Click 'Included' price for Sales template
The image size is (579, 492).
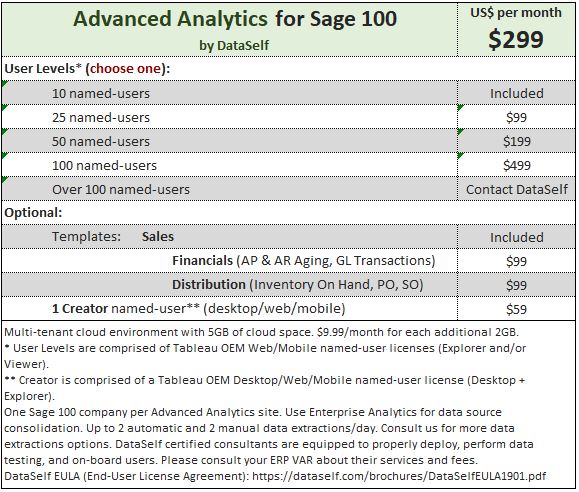(517, 238)
